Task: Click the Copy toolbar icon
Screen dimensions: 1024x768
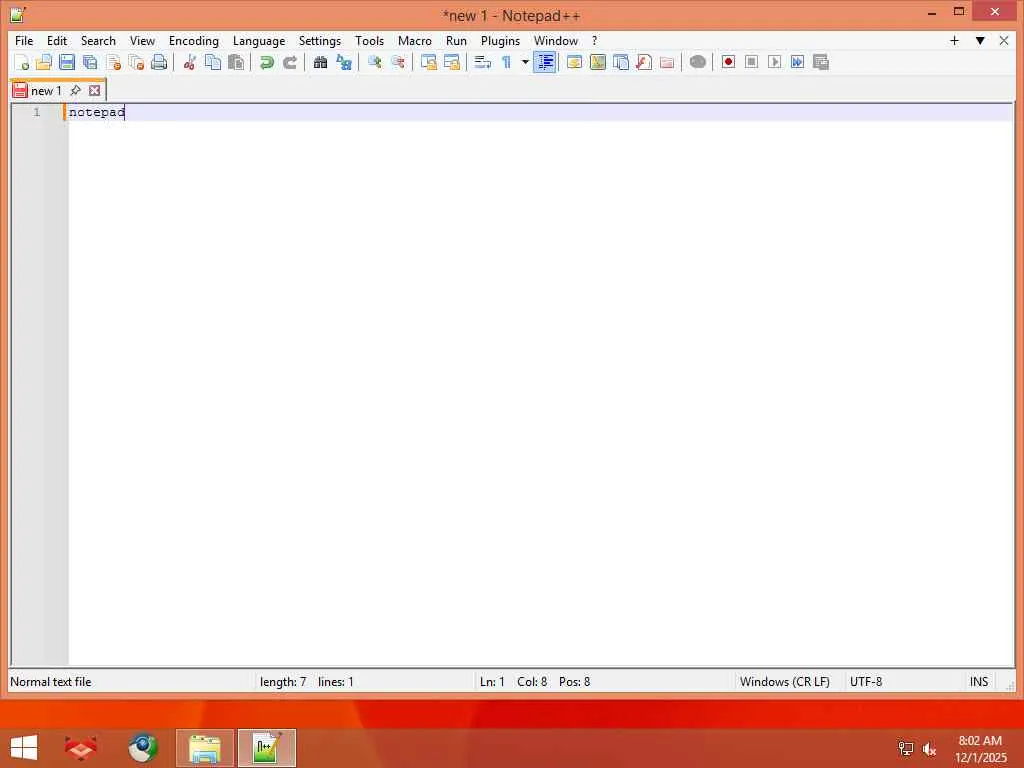Action: click(x=213, y=62)
